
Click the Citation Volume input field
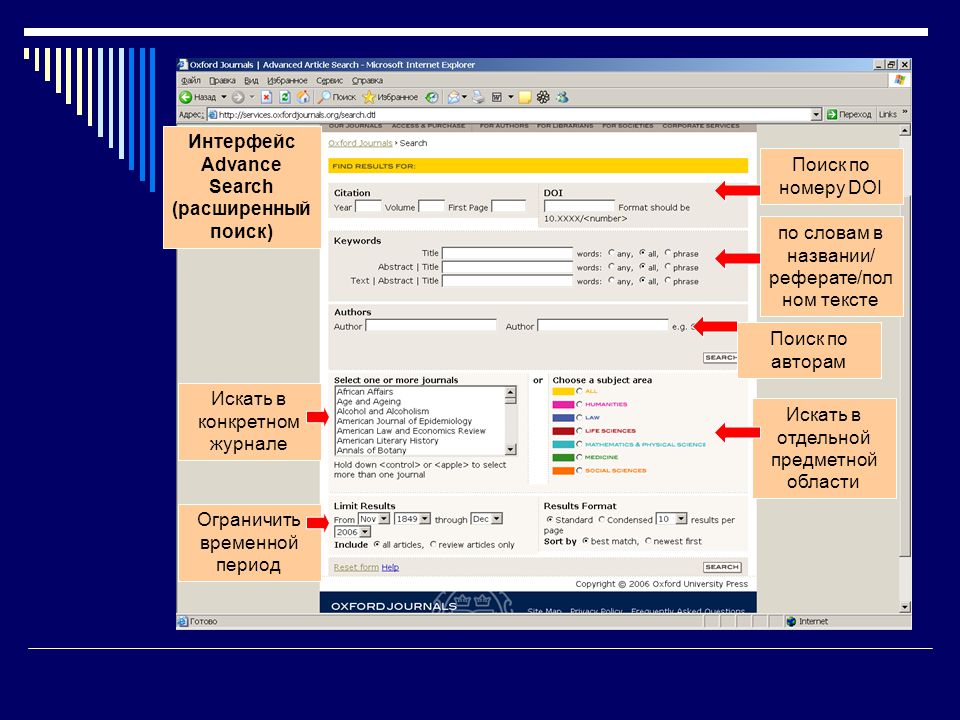coord(432,206)
